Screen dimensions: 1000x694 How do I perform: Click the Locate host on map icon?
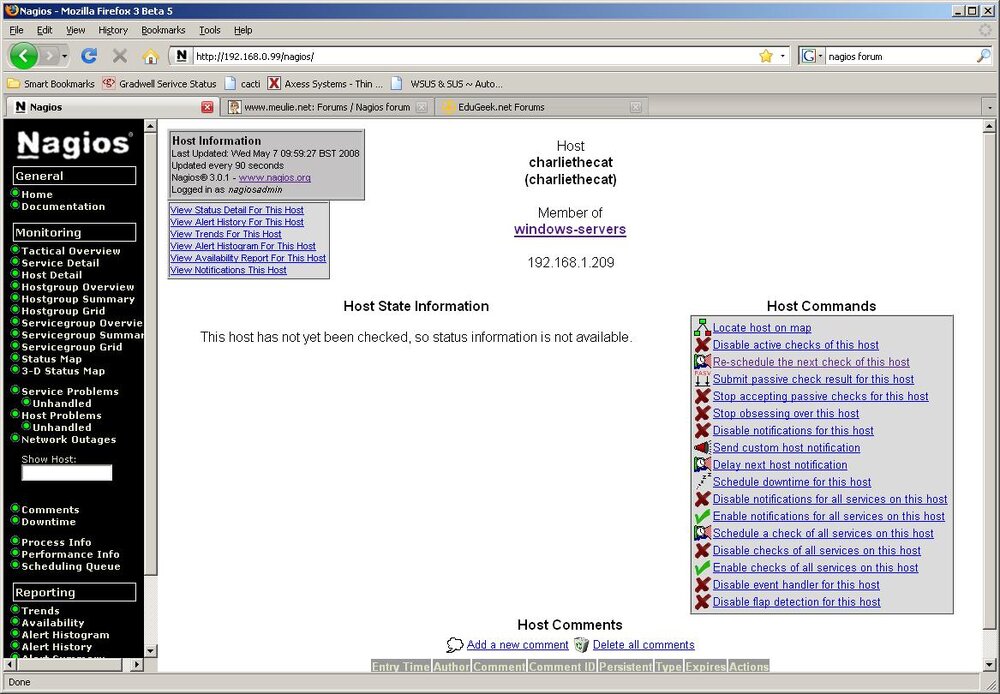click(x=702, y=327)
